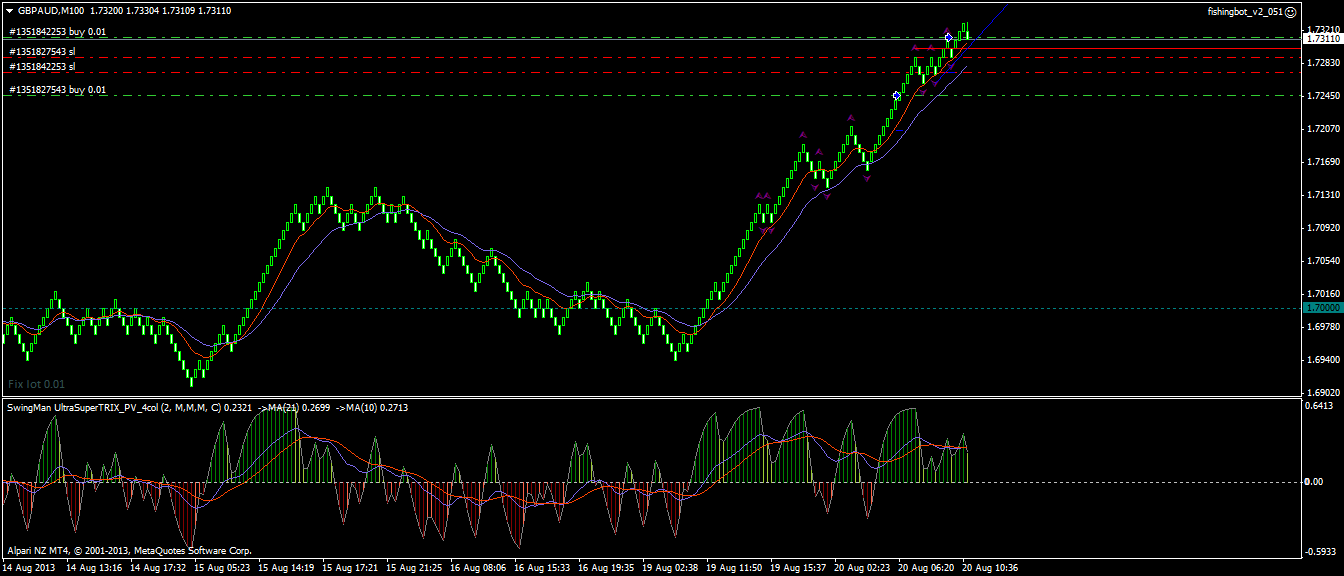The height and width of the screenshot is (576, 1344).
Task: Click the GBPAUD,M100 chart symbol title
Action: [51, 10]
